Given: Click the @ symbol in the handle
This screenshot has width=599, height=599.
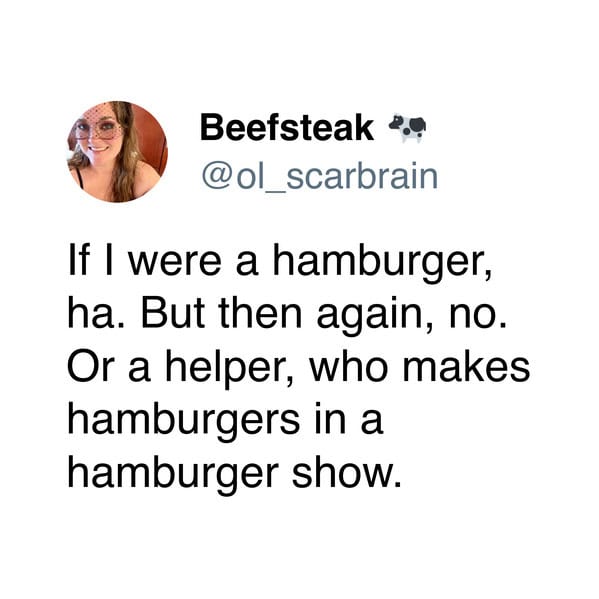Looking at the screenshot, I should pyautogui.click(x=217, y=177).
